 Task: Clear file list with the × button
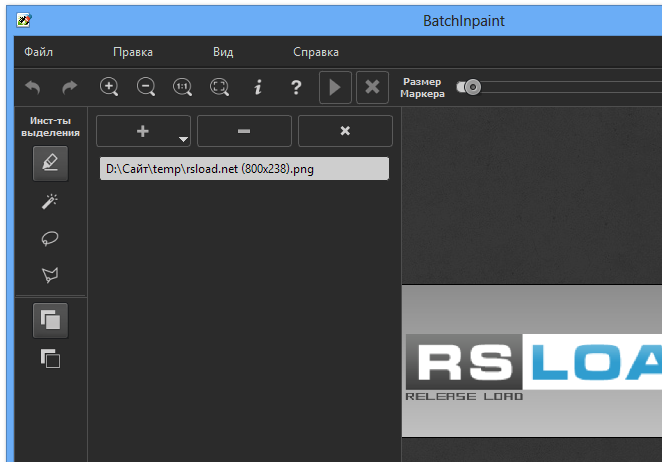coord(345,131)
